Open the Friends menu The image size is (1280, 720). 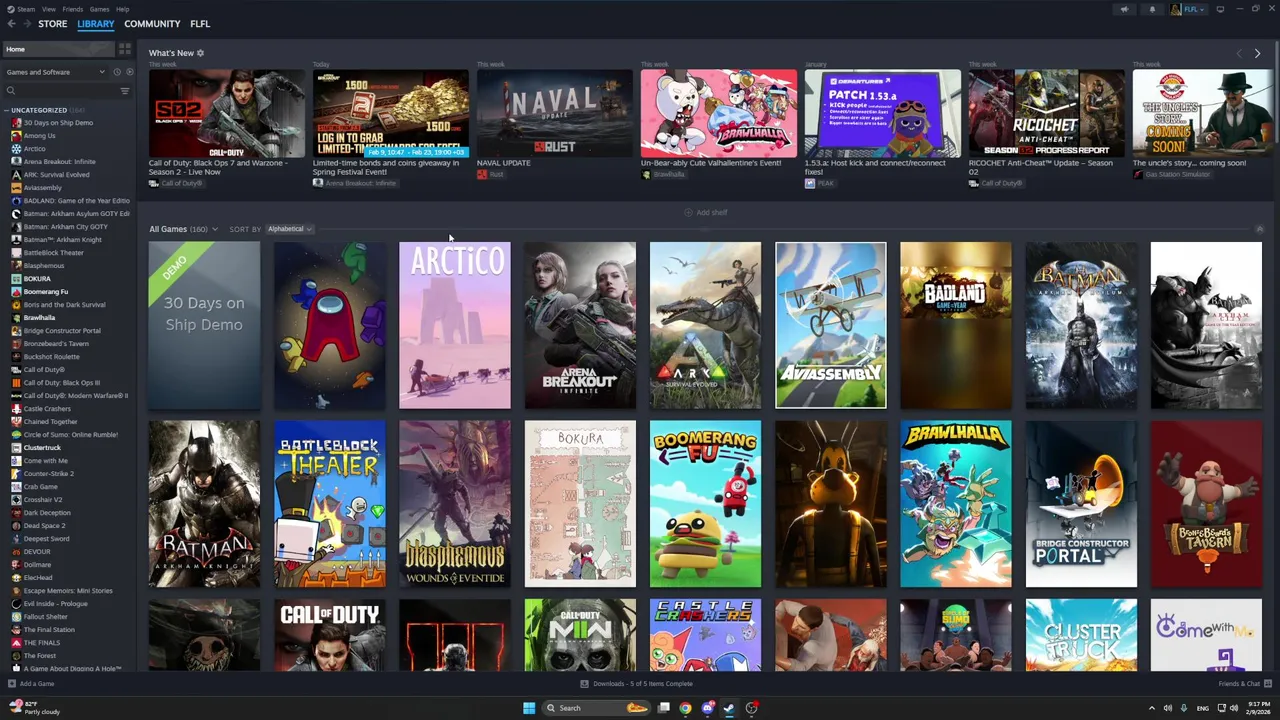click(x=73, y=9)
